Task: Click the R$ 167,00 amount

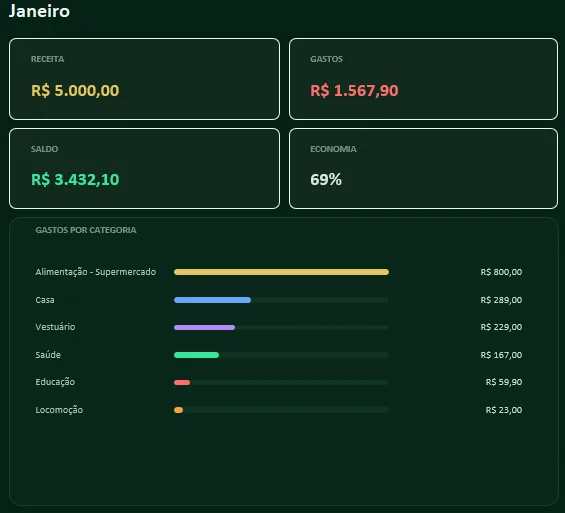Action: [x=501, y=355]
